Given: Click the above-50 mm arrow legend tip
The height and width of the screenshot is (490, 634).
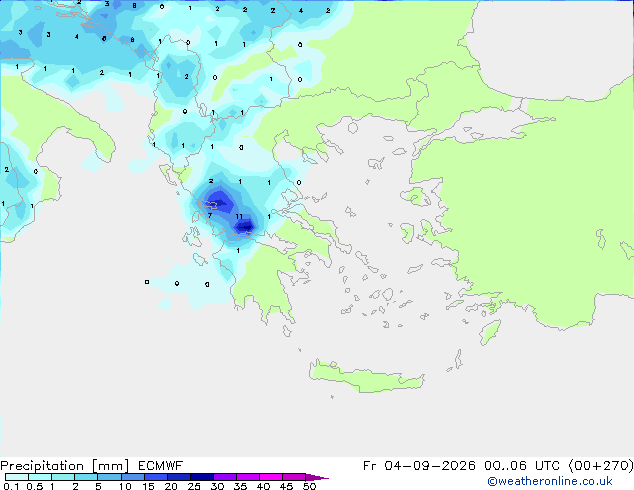Looking at the screenshot, I should (x=317, y=477).
